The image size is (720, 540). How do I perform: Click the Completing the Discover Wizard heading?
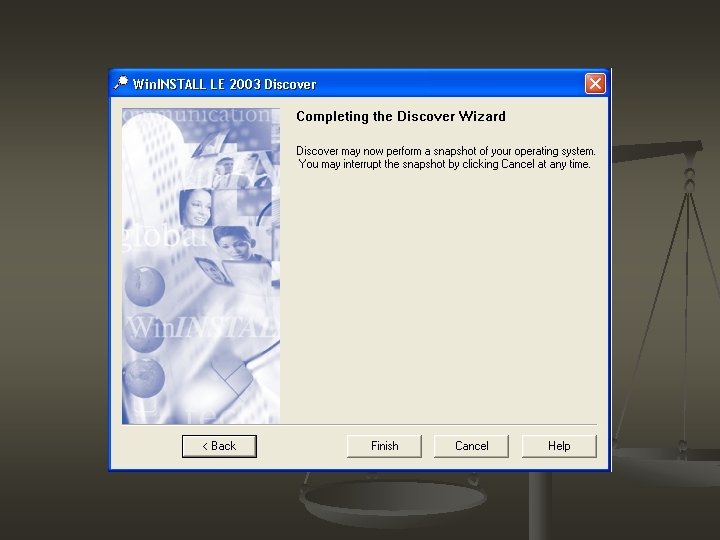pos(401,116)
